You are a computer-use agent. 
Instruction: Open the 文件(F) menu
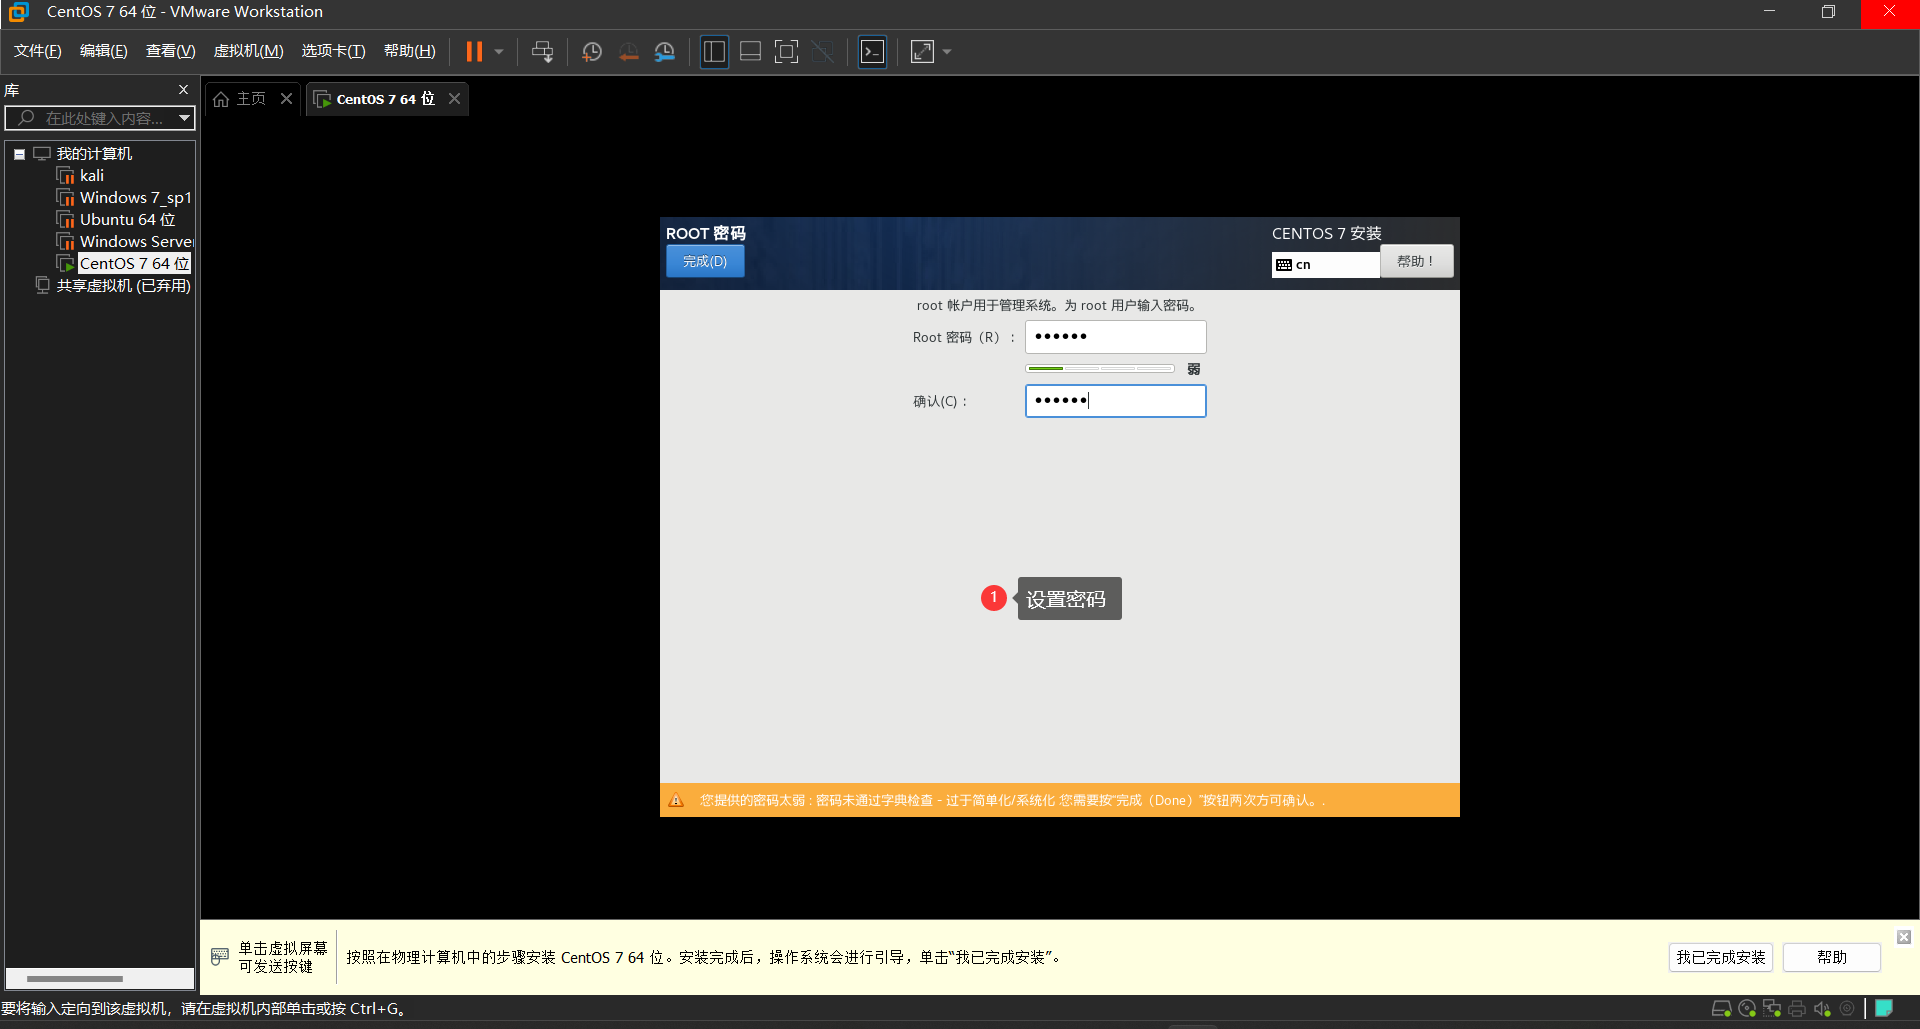coord(38,51)
